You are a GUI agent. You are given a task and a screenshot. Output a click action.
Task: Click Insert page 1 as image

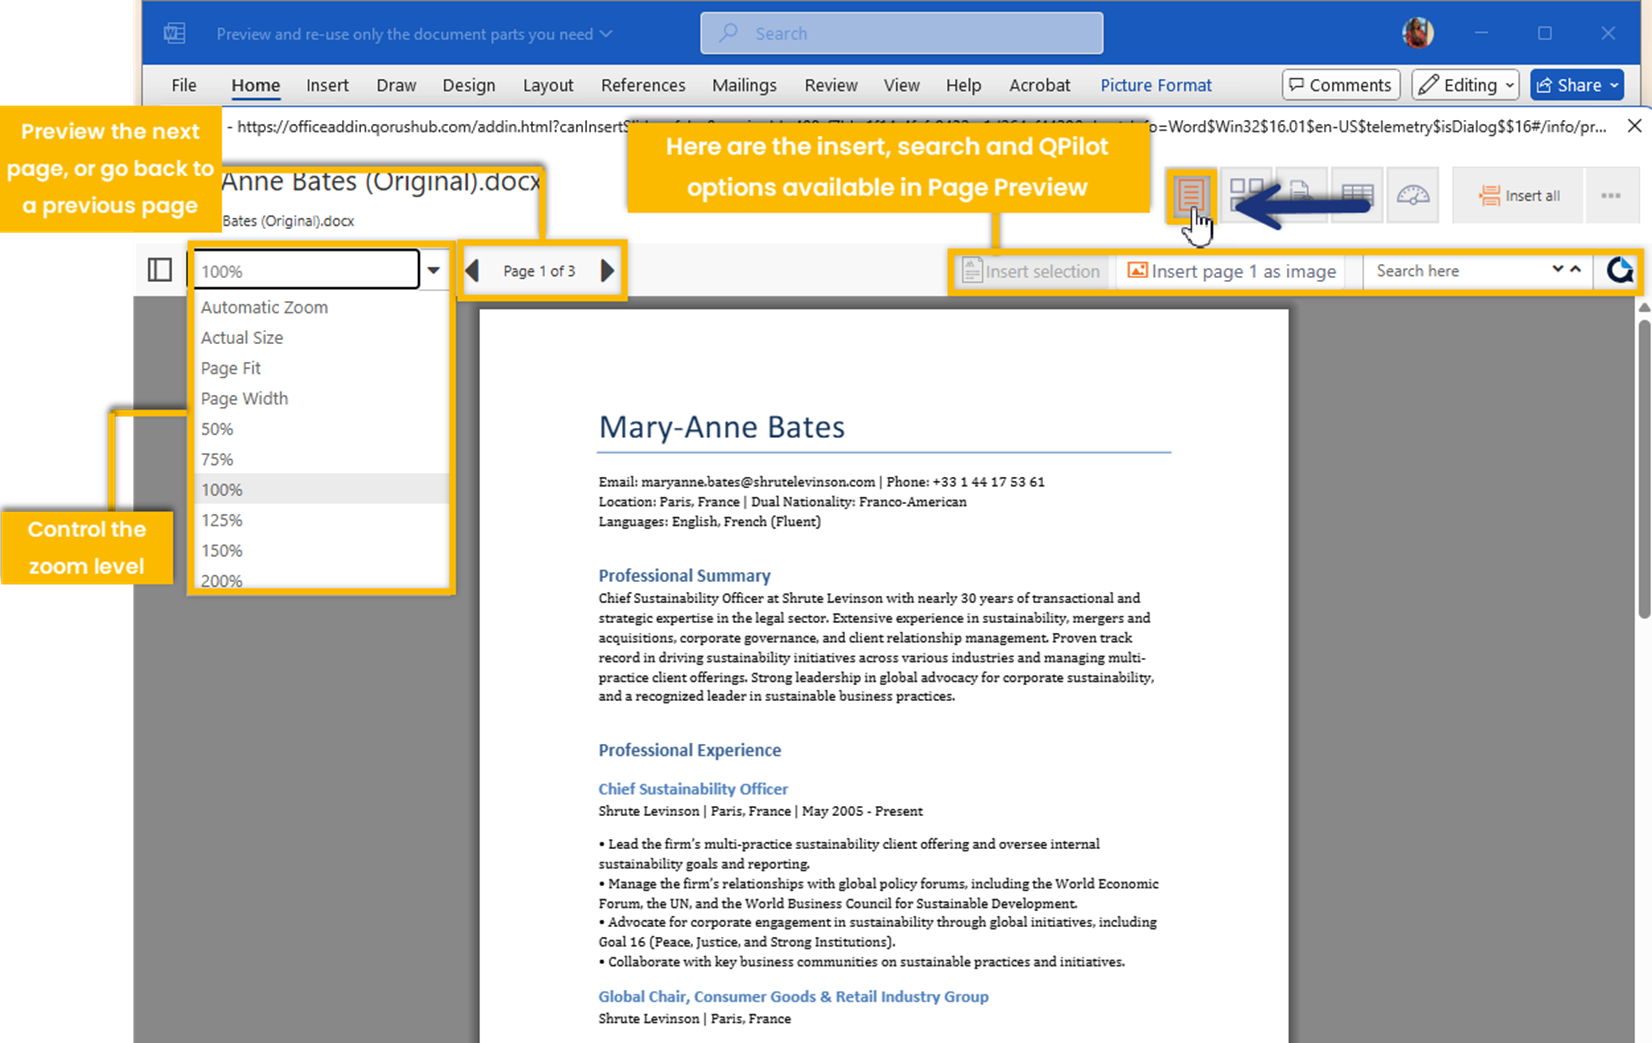click(x=1232, y=271)
